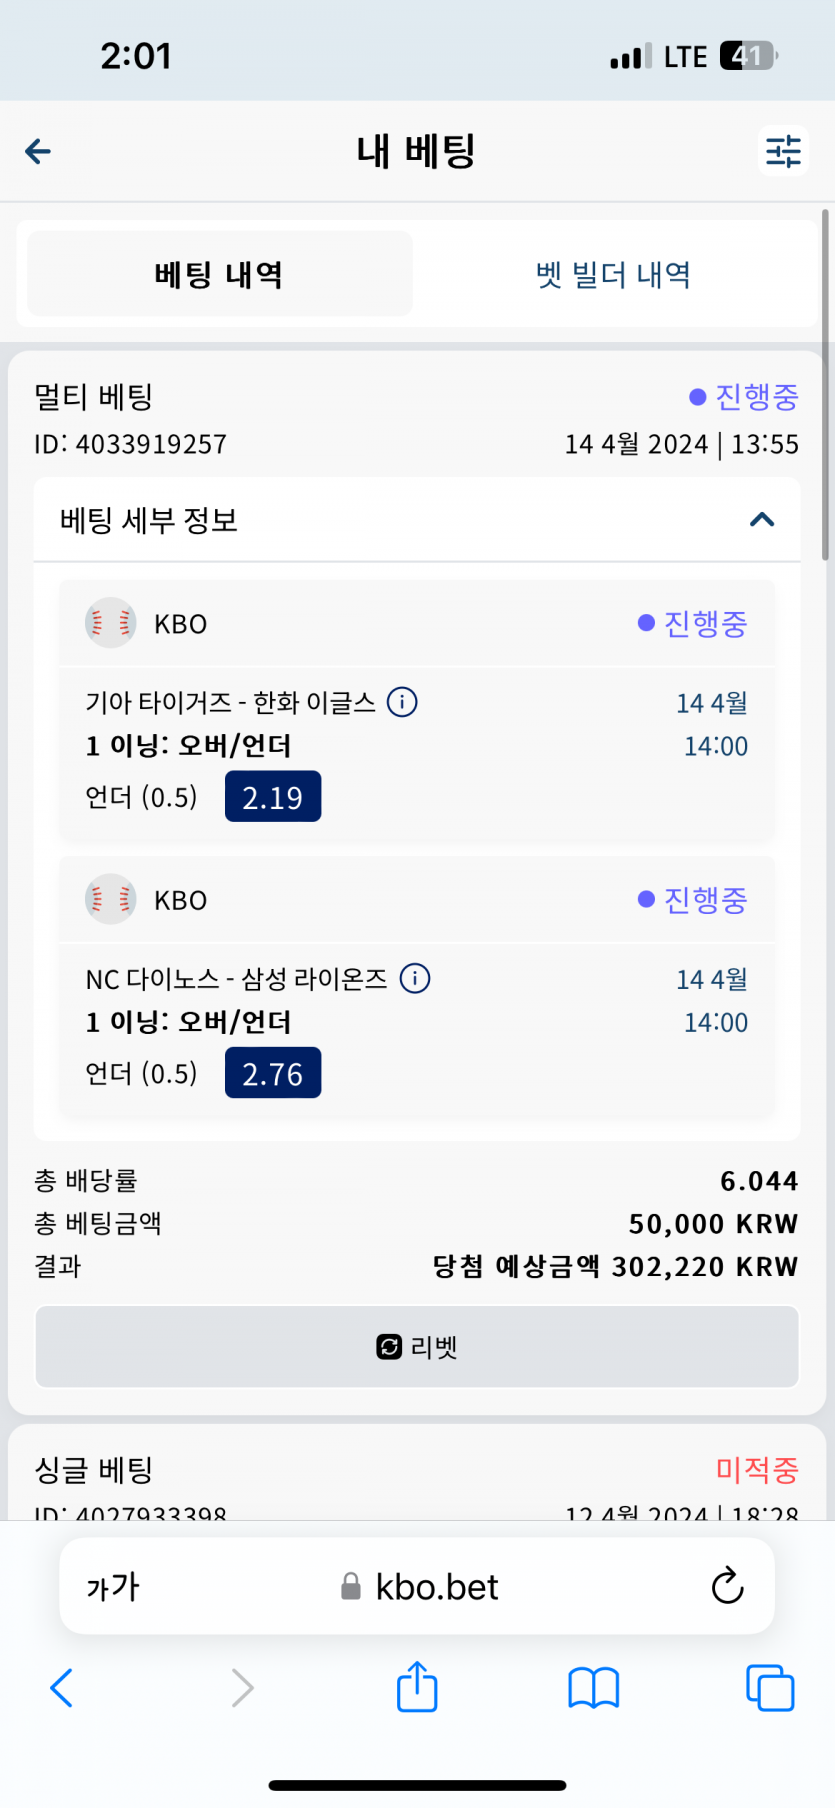The height and width of the screenshot is (1808, 835).
Task: Switch to the 벳 빌더 내역 tab
Action: point(613,275)
